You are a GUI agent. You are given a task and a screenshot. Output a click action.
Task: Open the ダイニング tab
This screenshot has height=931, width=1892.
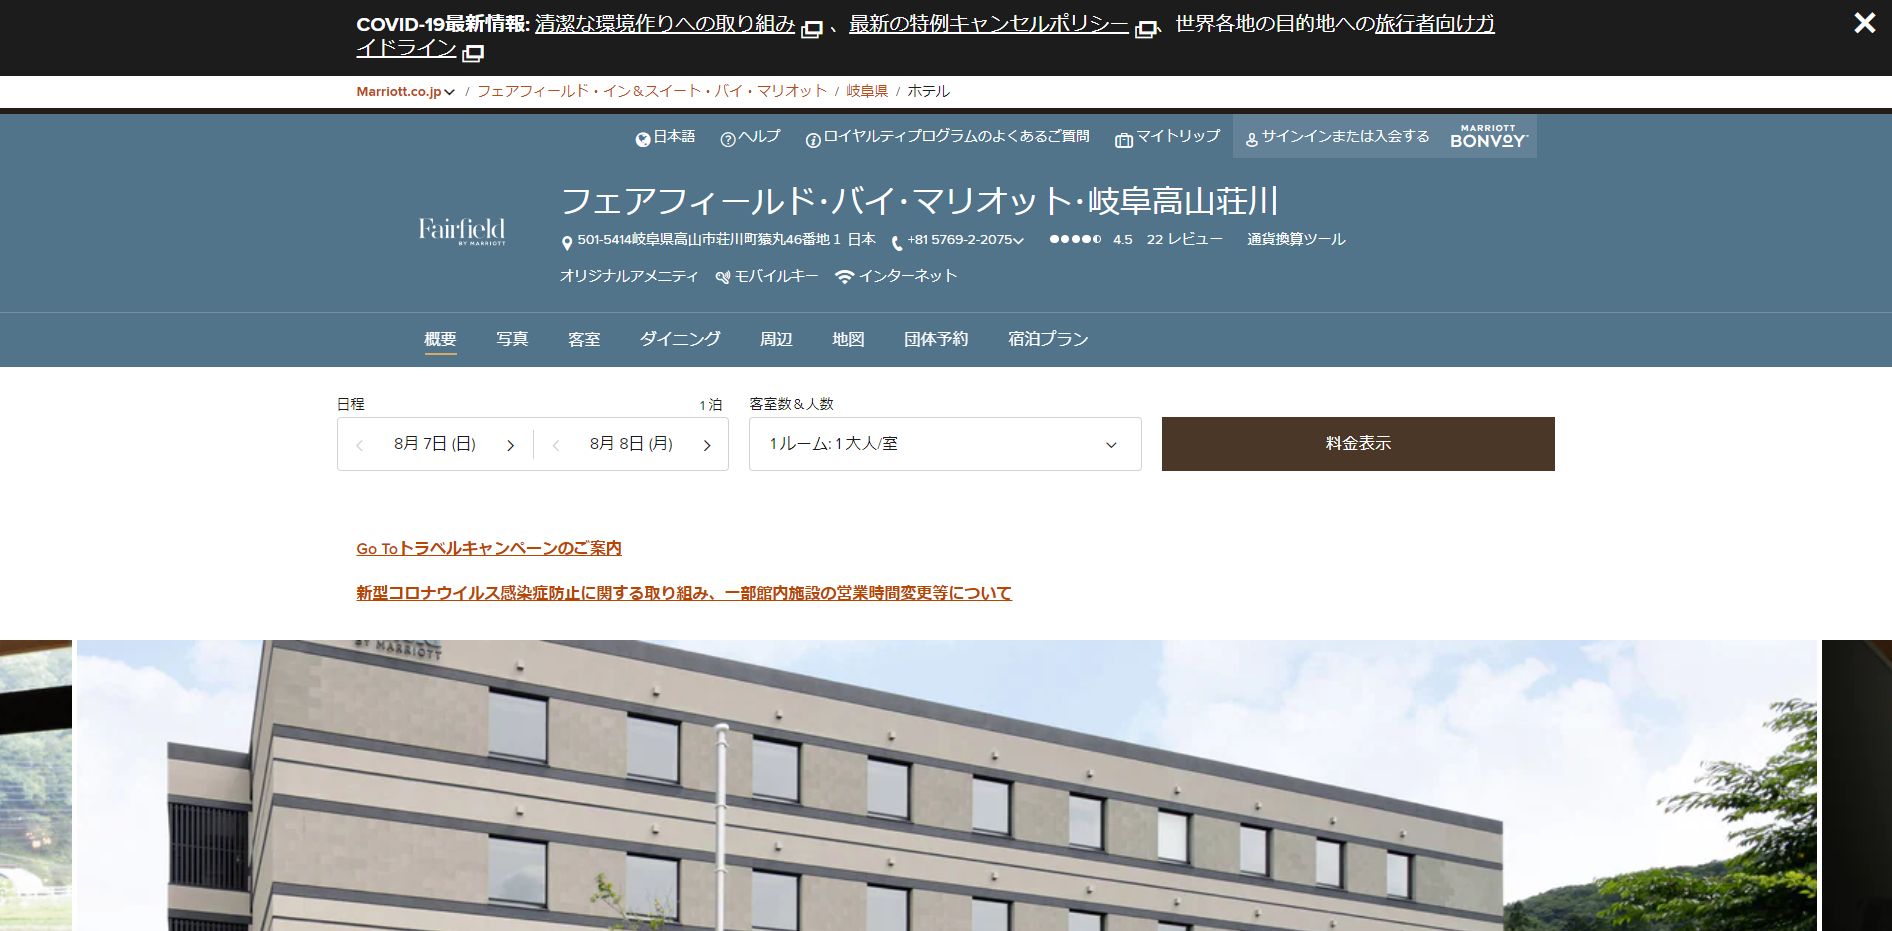(680, 339)
